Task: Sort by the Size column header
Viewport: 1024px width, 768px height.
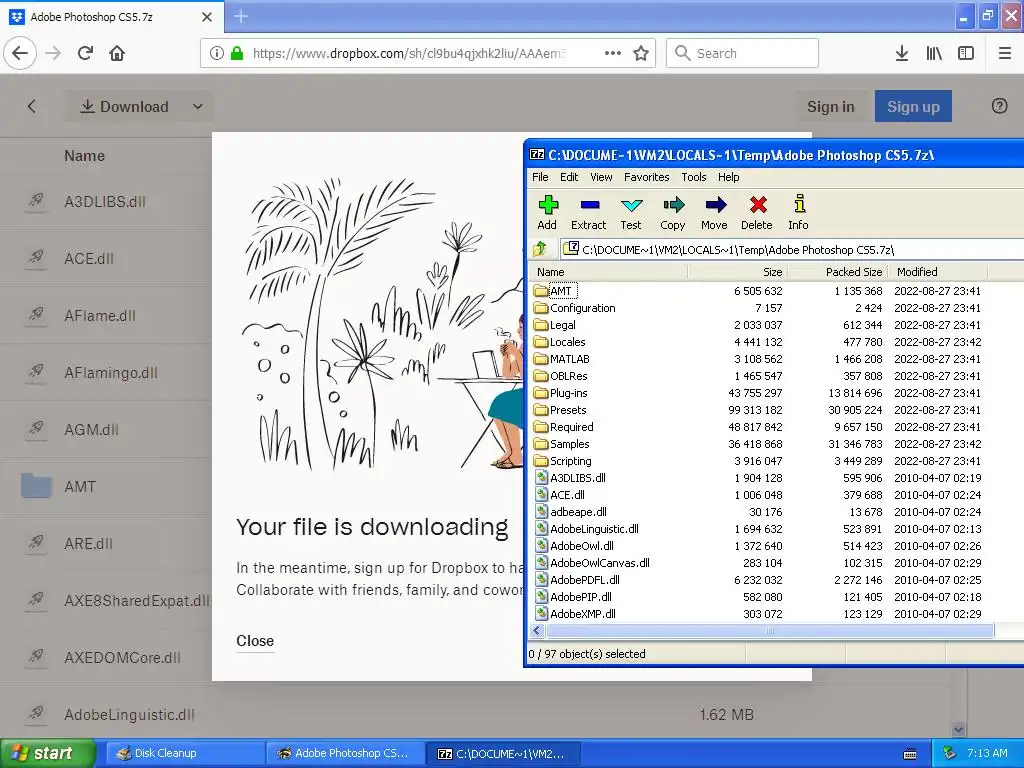Action: 737,272
